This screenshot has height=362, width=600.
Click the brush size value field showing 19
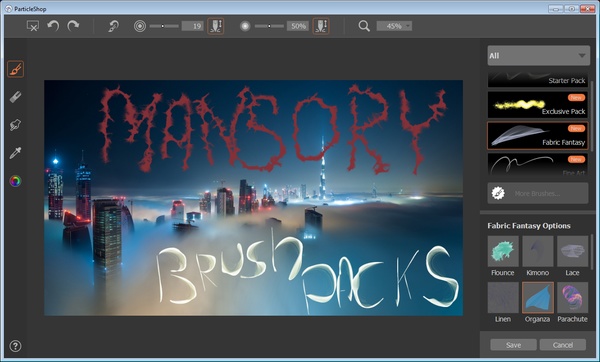coord(192,26)
